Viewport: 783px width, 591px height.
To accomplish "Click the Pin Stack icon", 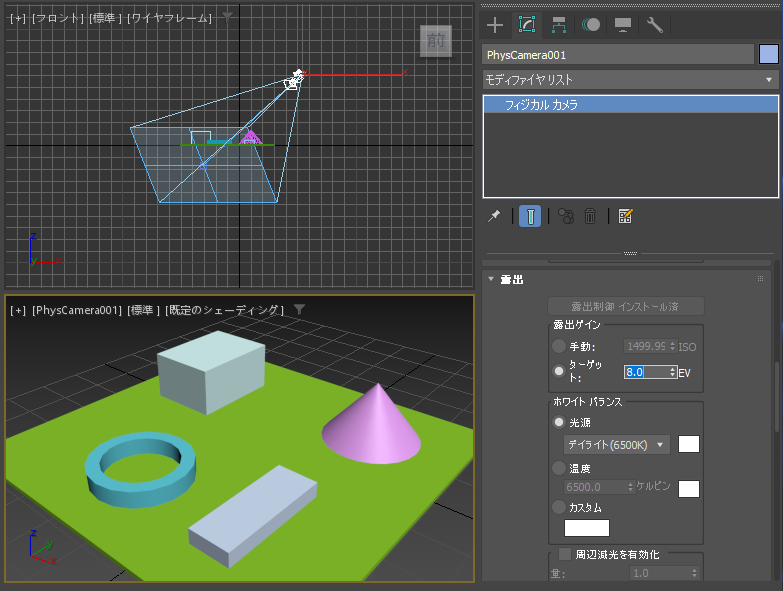I will [x=494, y=216].
